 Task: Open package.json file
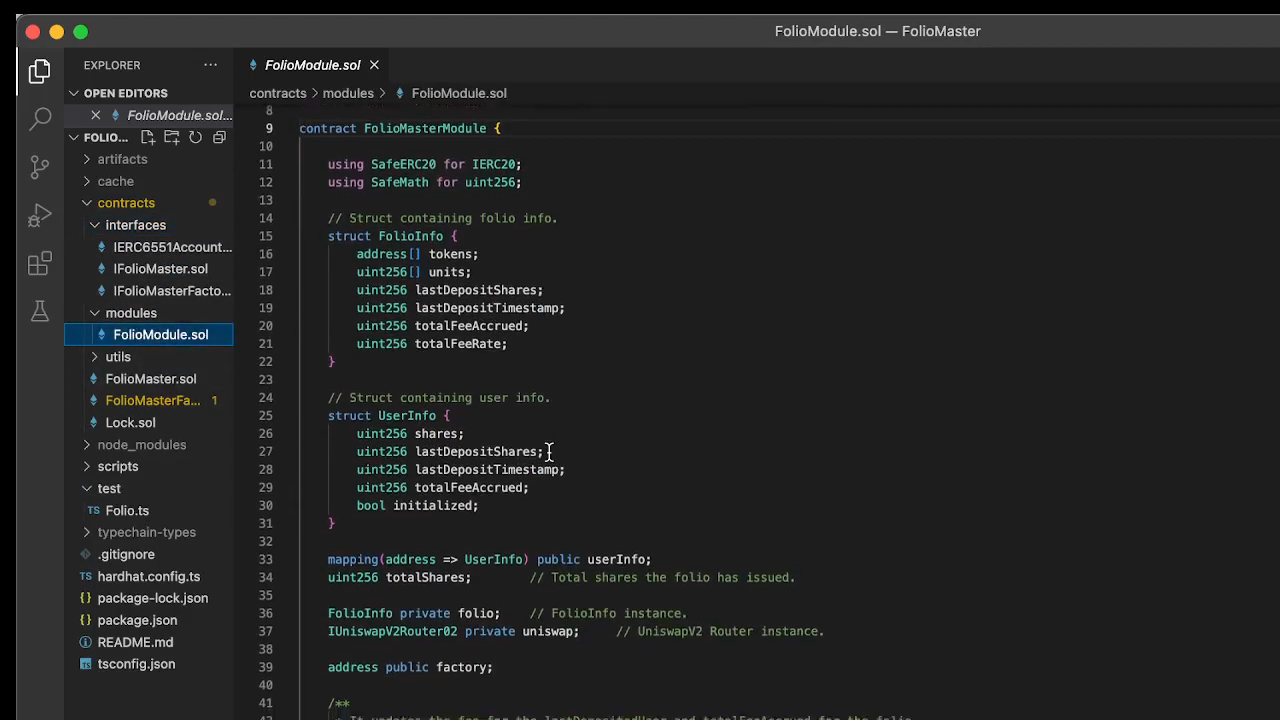click(137, 621)
